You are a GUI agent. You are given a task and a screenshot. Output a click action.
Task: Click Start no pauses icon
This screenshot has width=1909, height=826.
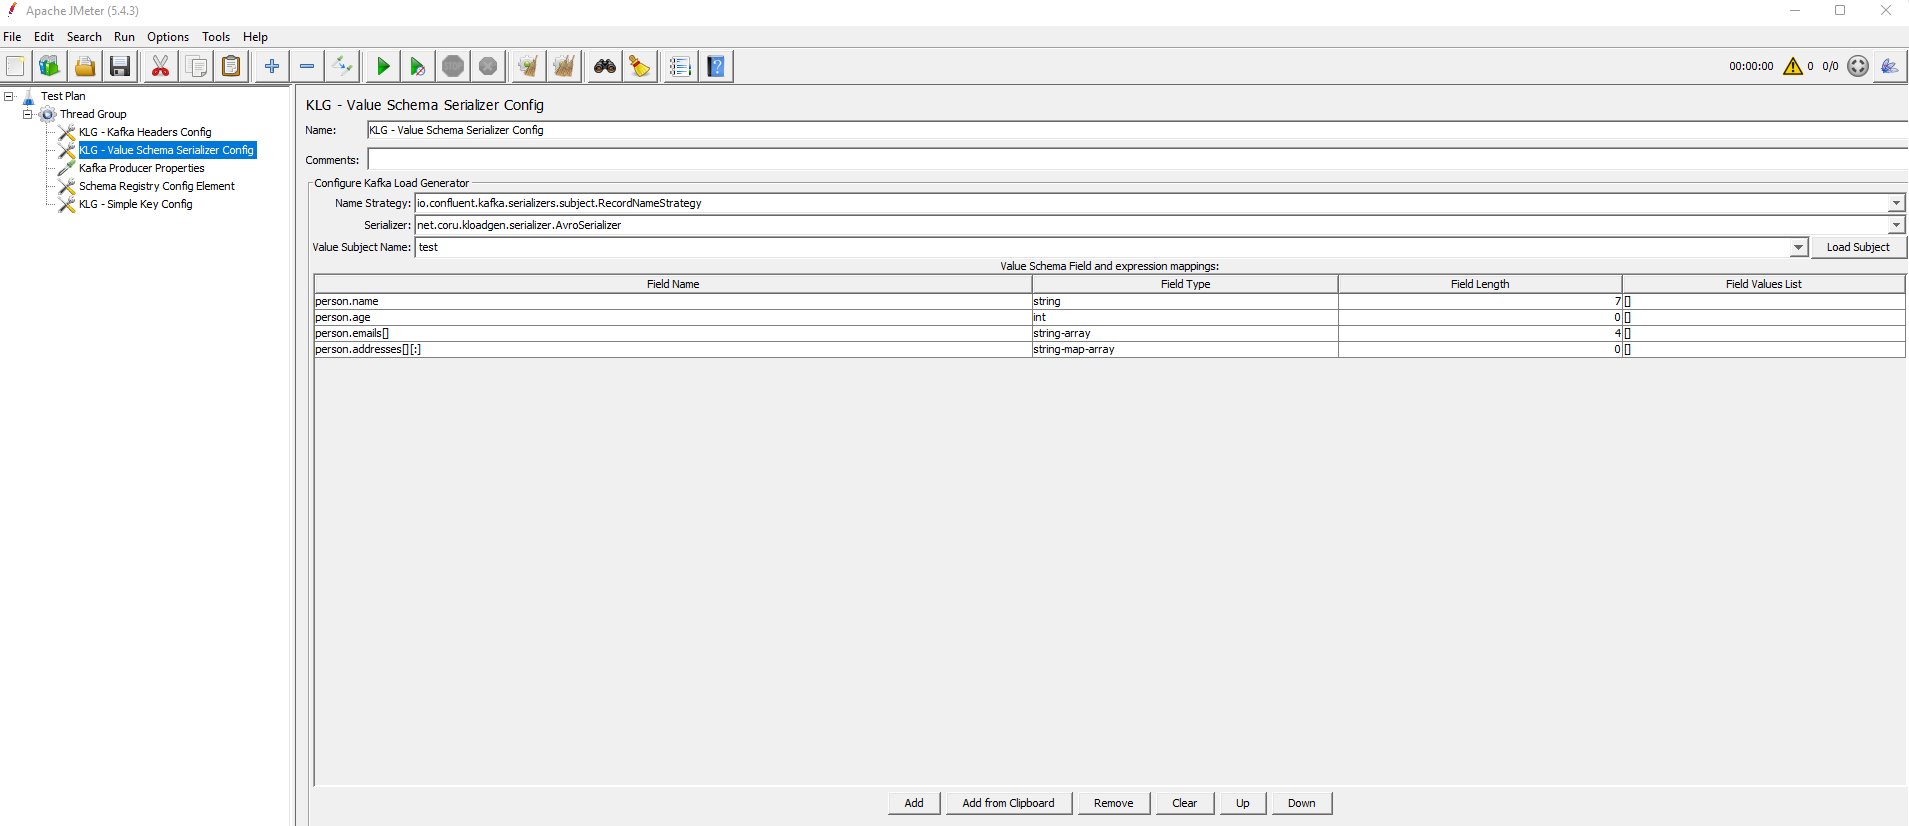[418, 67]
